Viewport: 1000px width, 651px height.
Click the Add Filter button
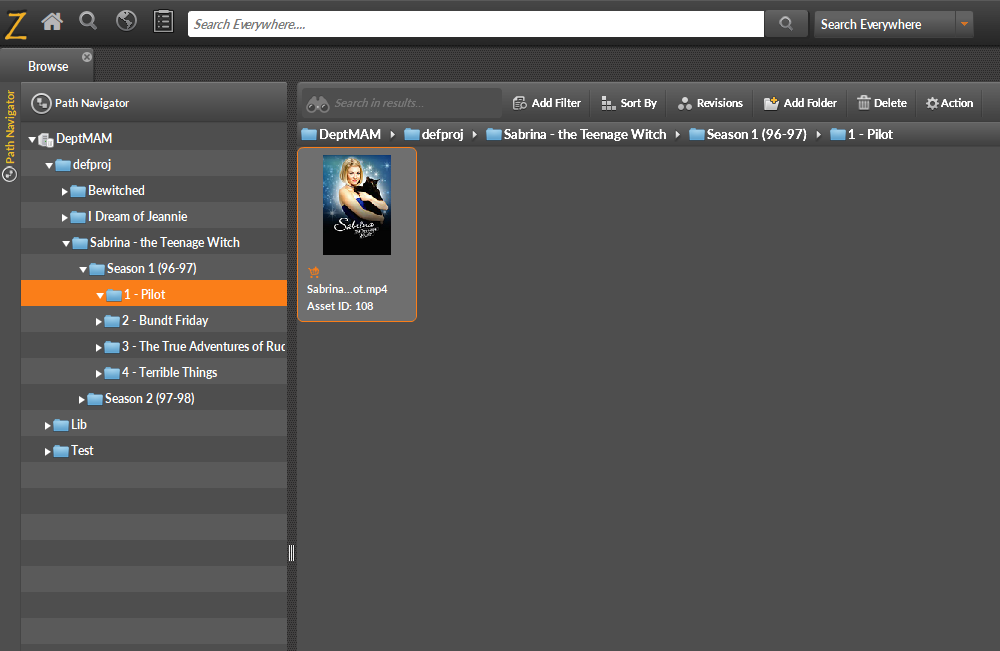click(x=547, y=103)
